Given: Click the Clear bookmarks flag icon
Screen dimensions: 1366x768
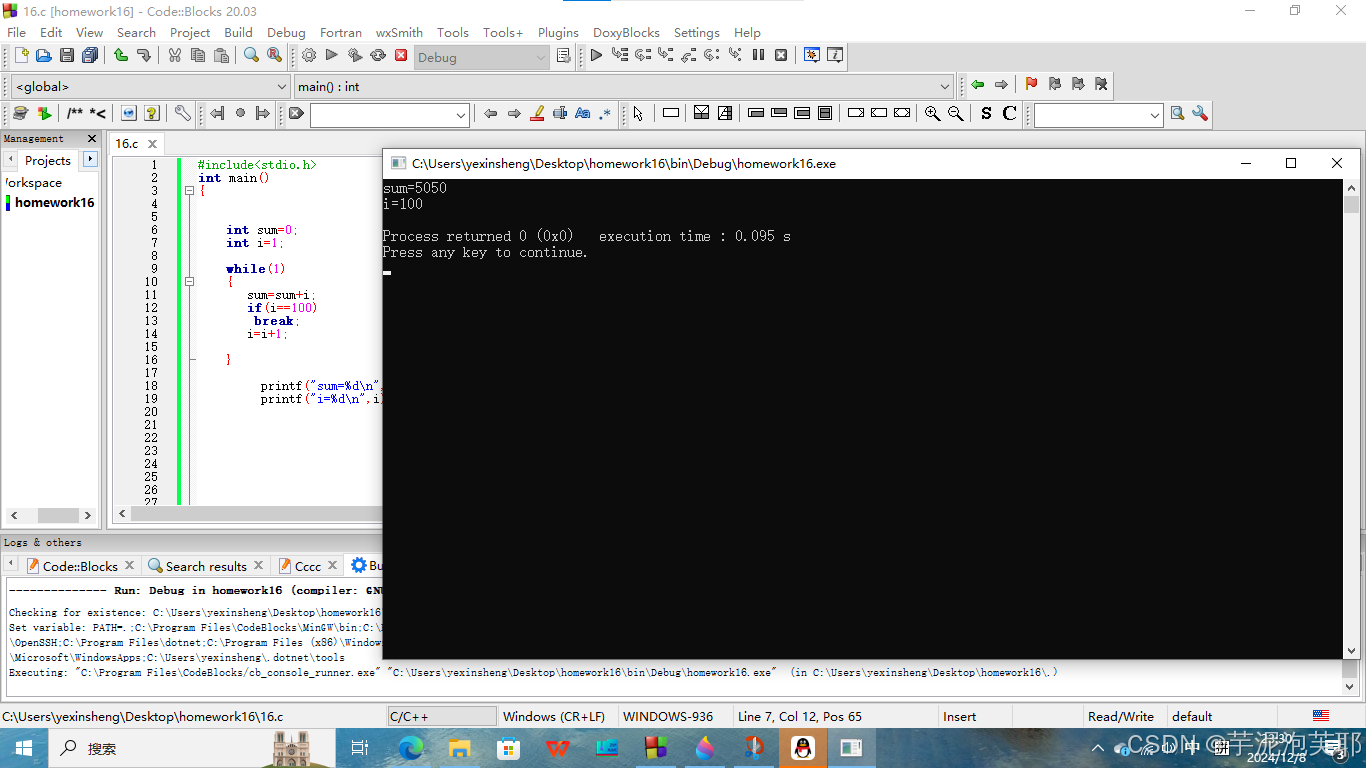Looking at the screenshot, I should 1101,85.
